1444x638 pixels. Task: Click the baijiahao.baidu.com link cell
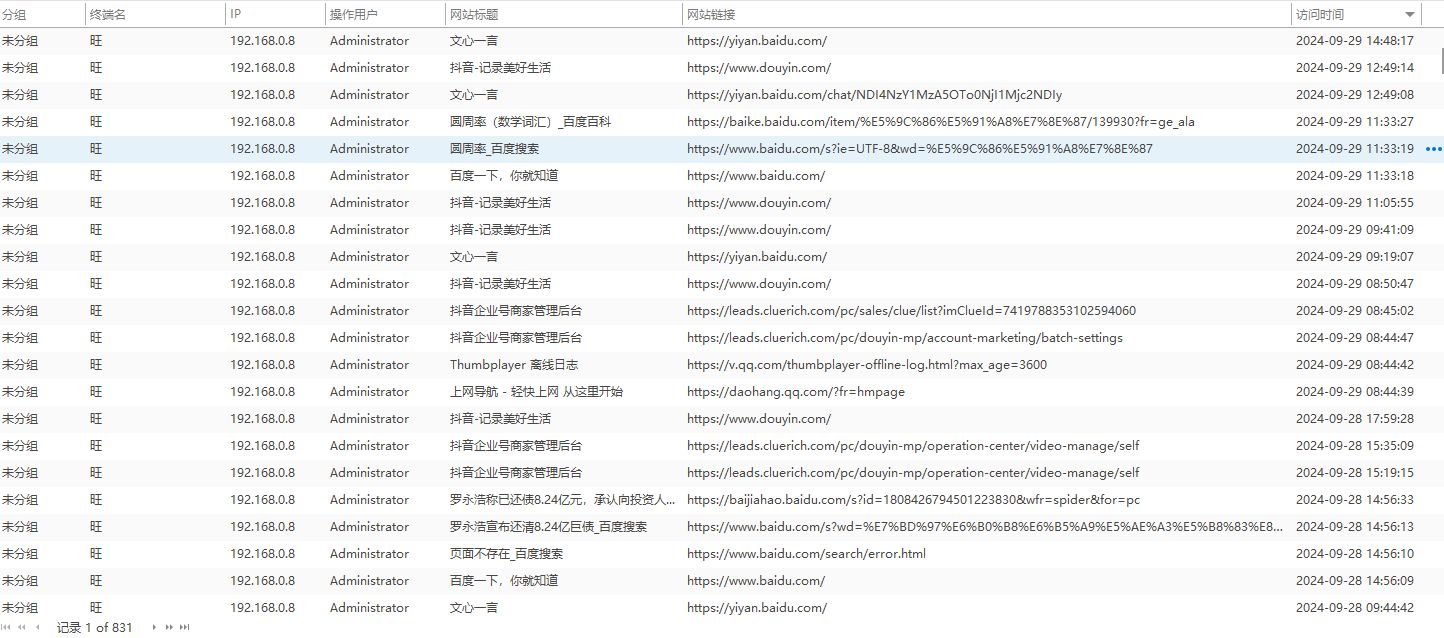[x=913, y=500]
